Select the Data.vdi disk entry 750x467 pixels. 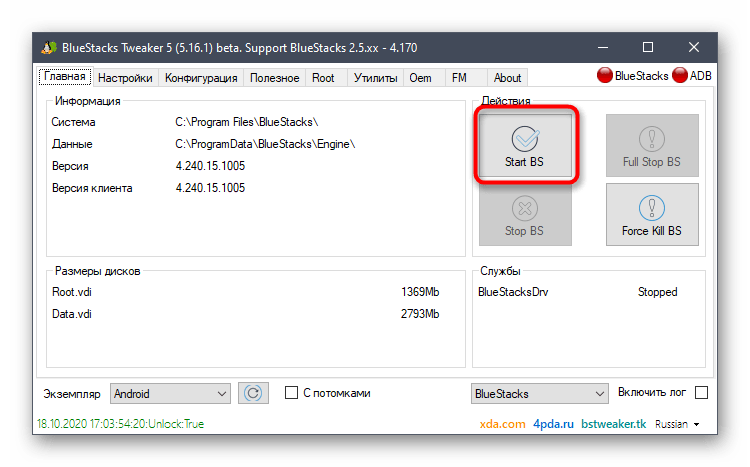point(72,314)
